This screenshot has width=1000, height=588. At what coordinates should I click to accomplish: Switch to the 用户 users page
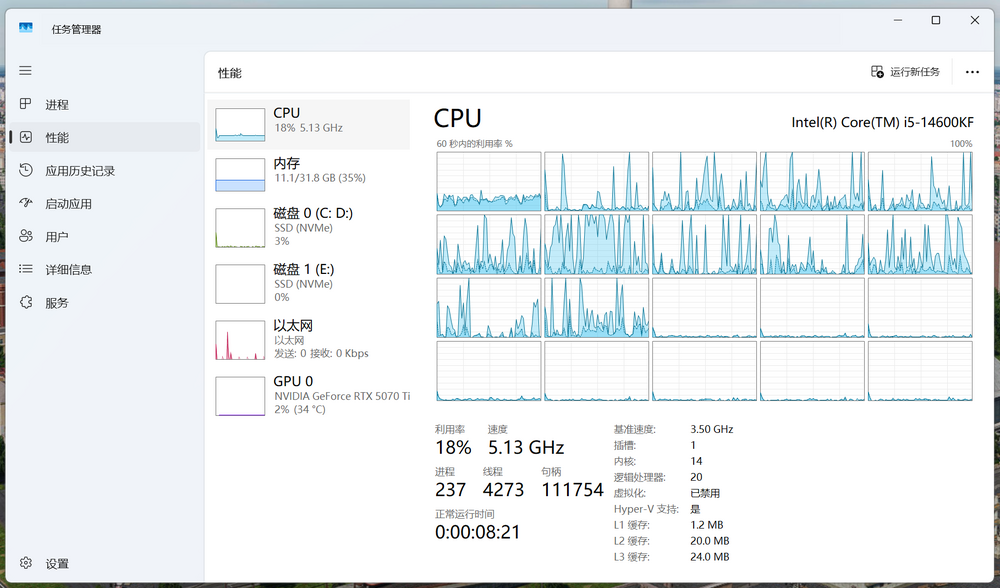coord(105,237)
